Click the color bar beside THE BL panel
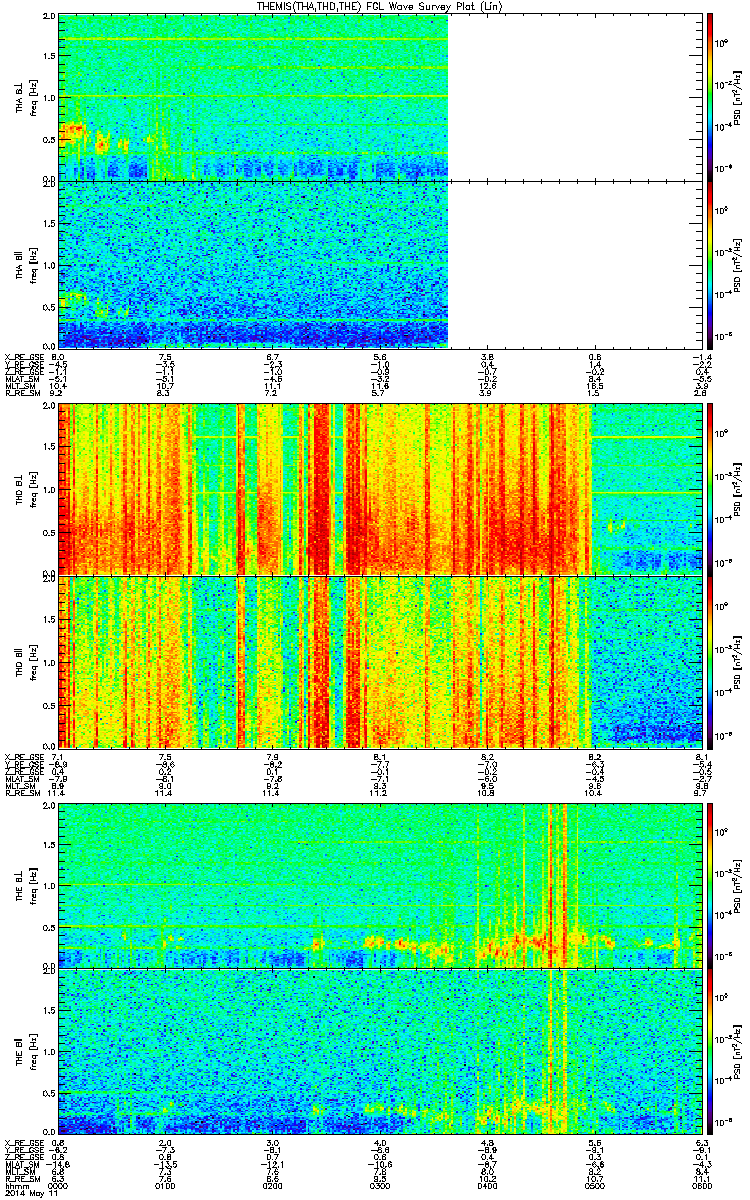Screen dimensions: 750x1200 (x=710, y=884)
